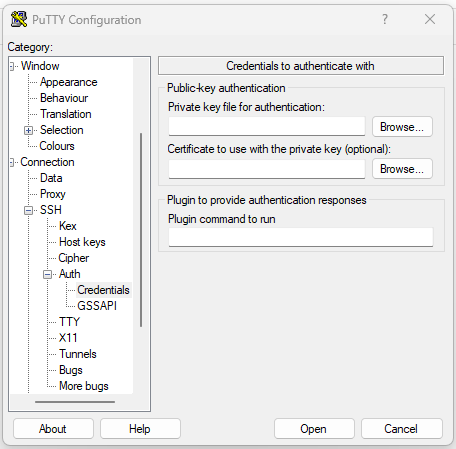The width and height of the screenshot is (456, 449).
Task: Open the Host keys settings panel
Action: click(x=82, y=242)
